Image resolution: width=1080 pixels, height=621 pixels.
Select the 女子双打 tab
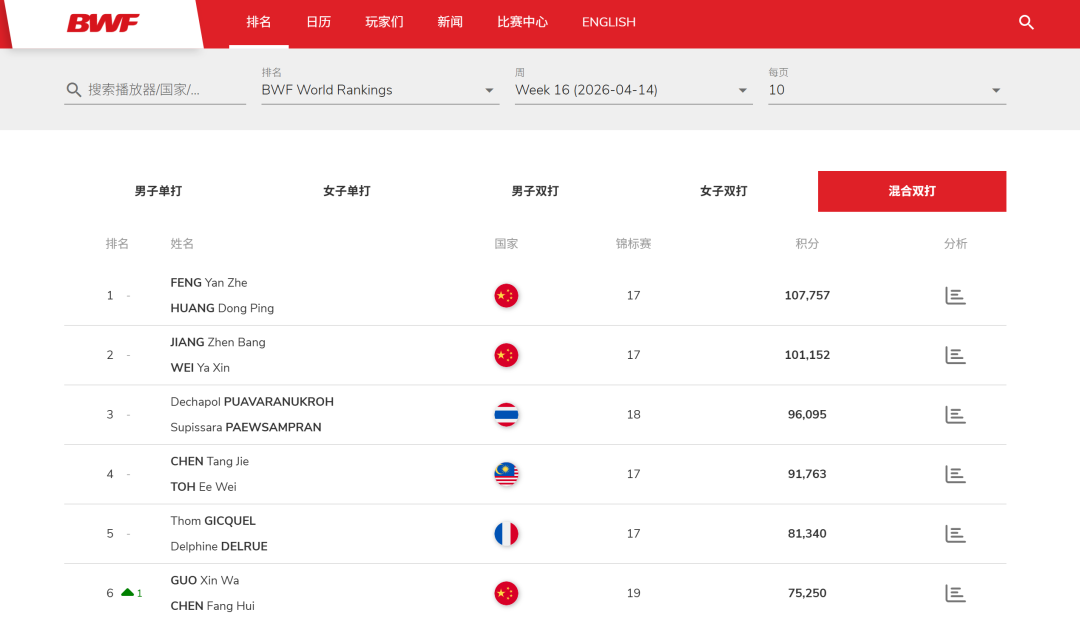(x=723, y=191)
